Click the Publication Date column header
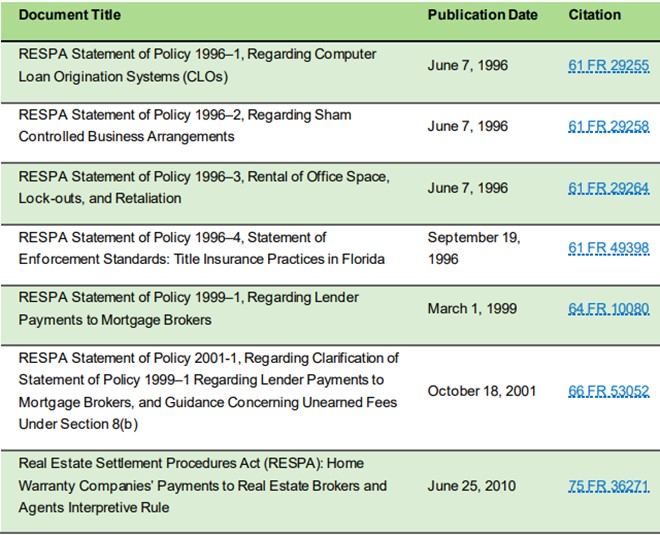The image size is (660, 535). point(482,15)
